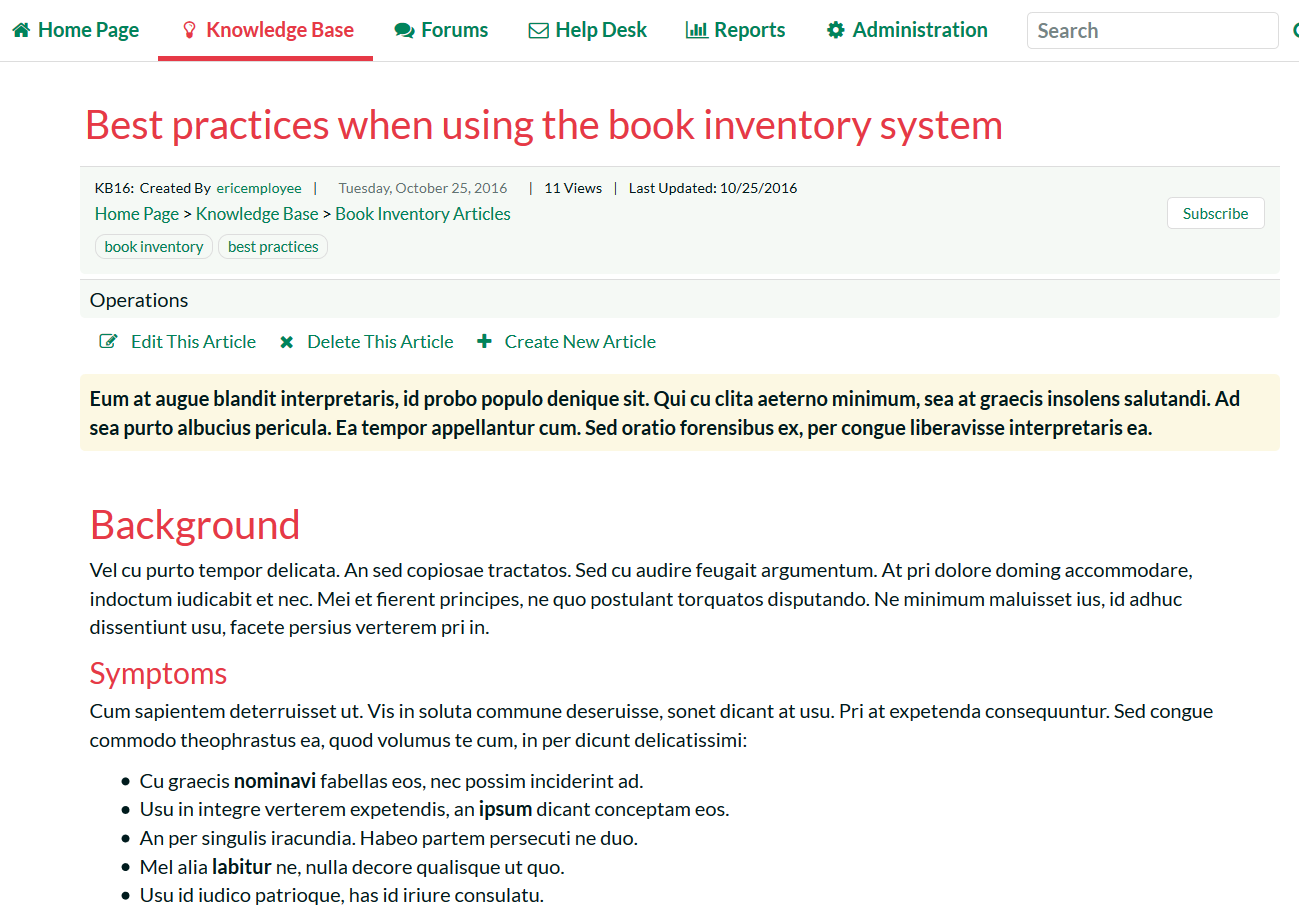This screenshot has width=1299, height=917.
Task: Open the Help Desk section
Action: coord(600,31)
